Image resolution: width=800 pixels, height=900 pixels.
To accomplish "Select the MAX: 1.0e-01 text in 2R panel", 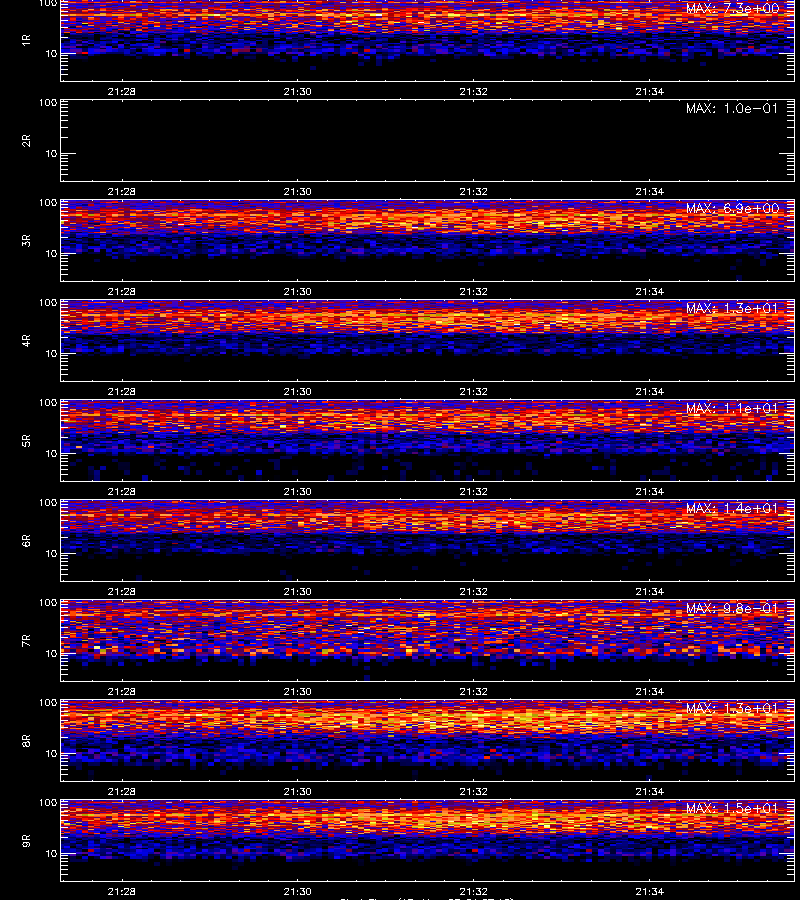I will [732, 108].
